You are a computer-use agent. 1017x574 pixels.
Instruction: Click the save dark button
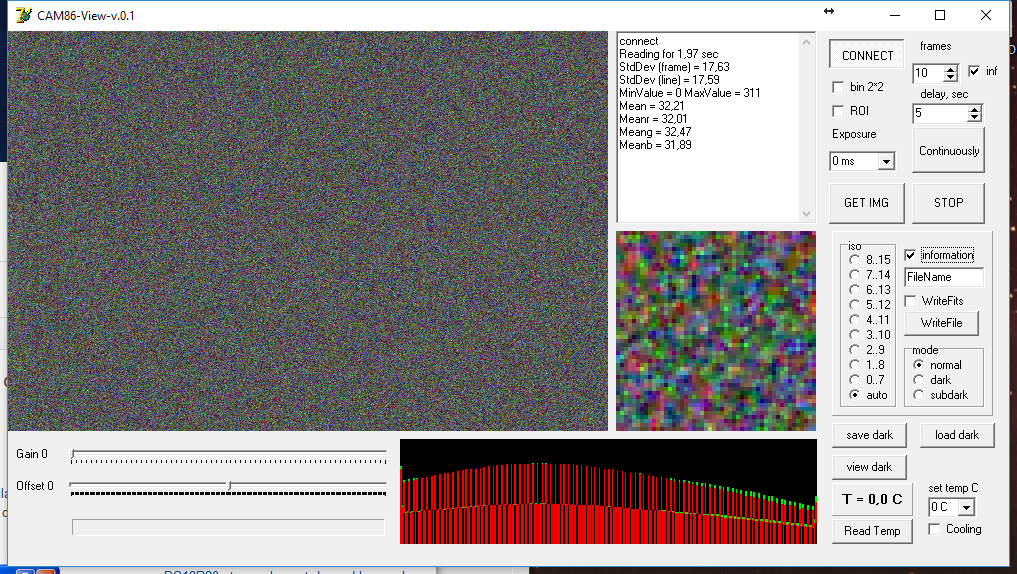869,435
